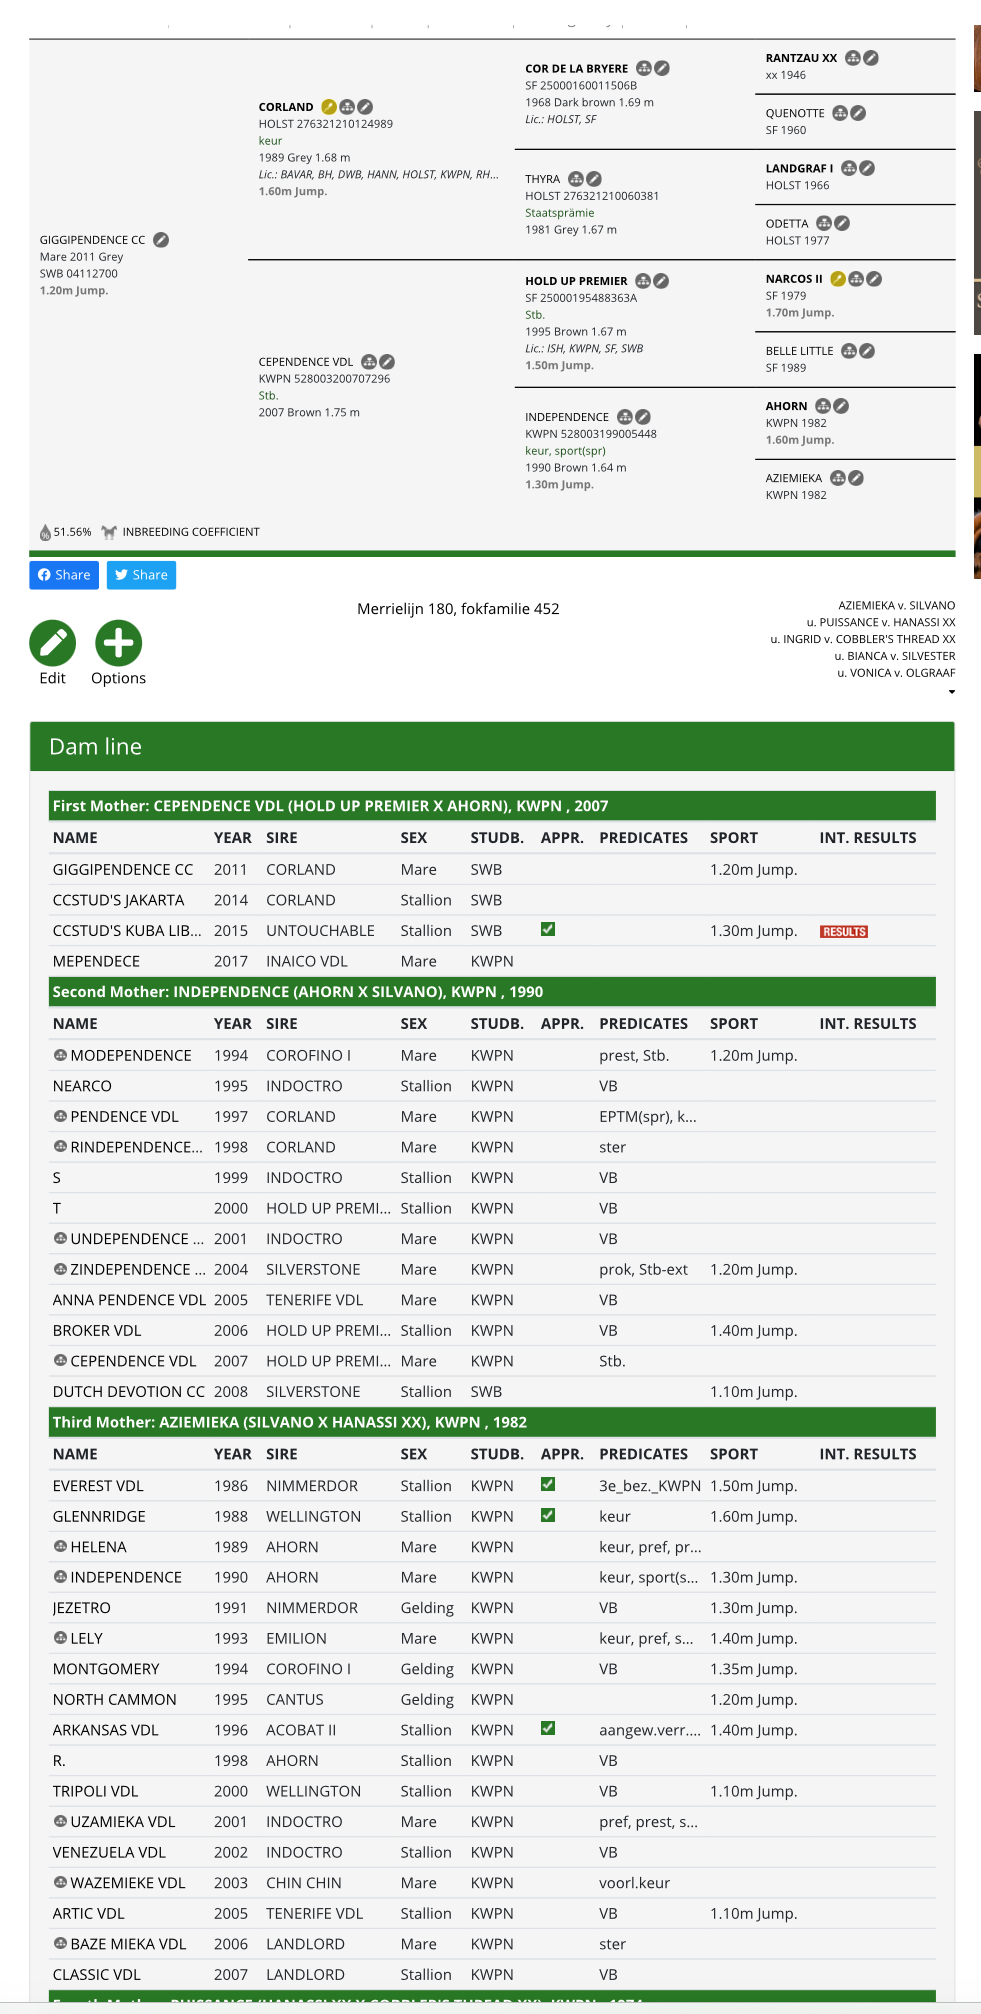The image size is (981, 2014).
Task: Click the gold medal icon beside NARCOS II
Action: (838, 278)
